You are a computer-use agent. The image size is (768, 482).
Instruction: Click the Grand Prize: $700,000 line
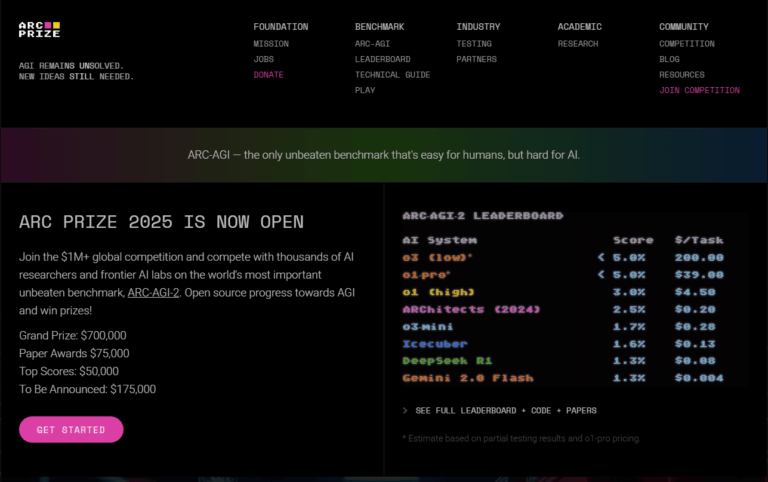pyautogui.click(x=72, y=336)
